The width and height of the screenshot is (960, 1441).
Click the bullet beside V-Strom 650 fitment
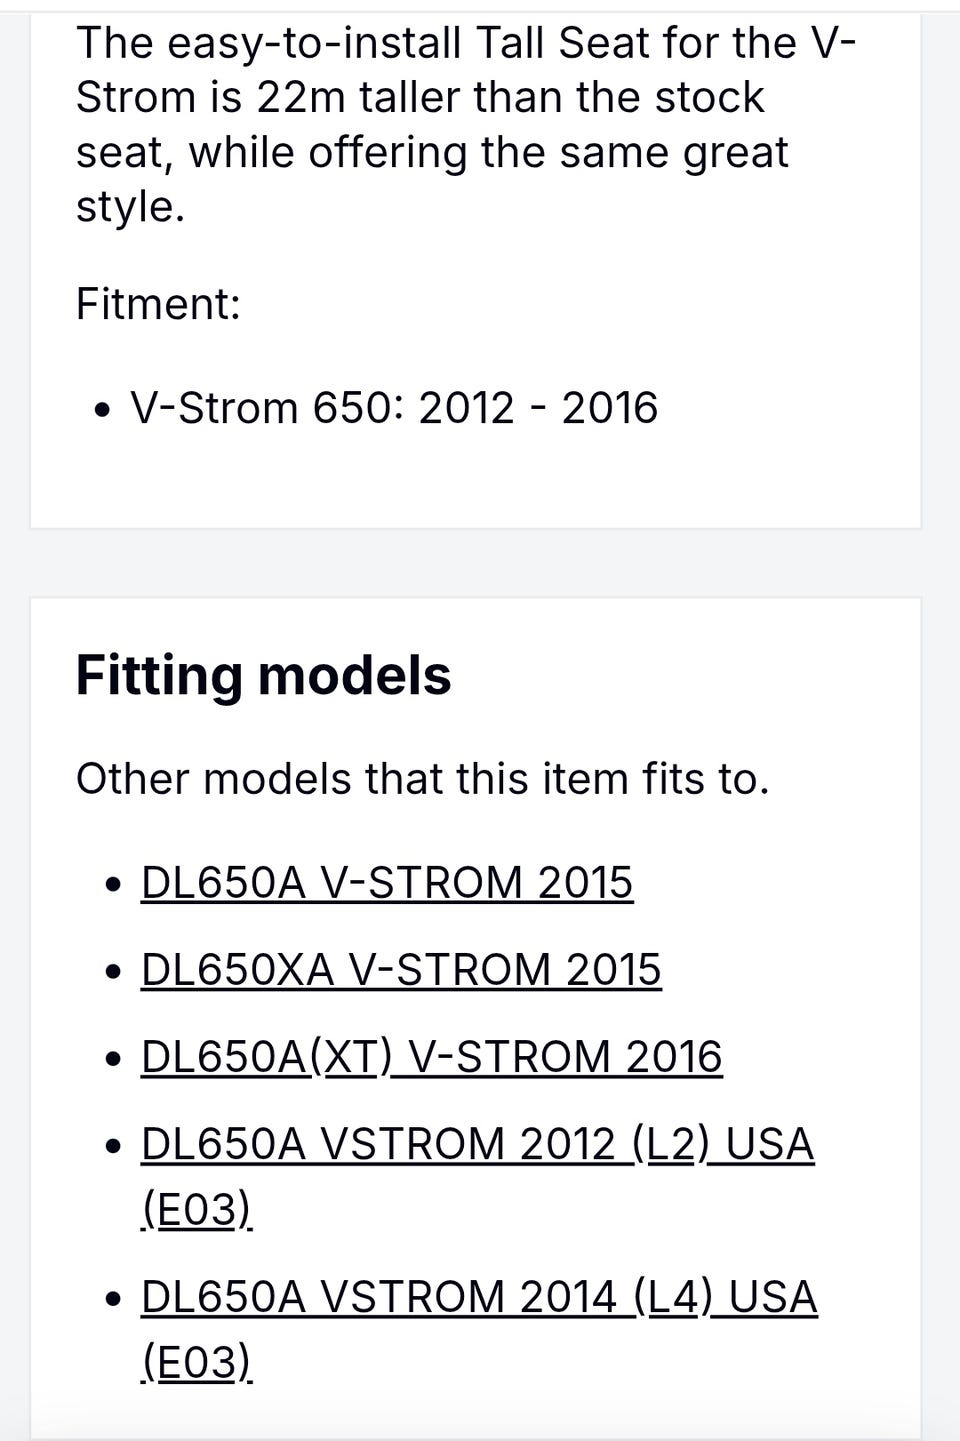pyautogui.click(x=102, y=410)
